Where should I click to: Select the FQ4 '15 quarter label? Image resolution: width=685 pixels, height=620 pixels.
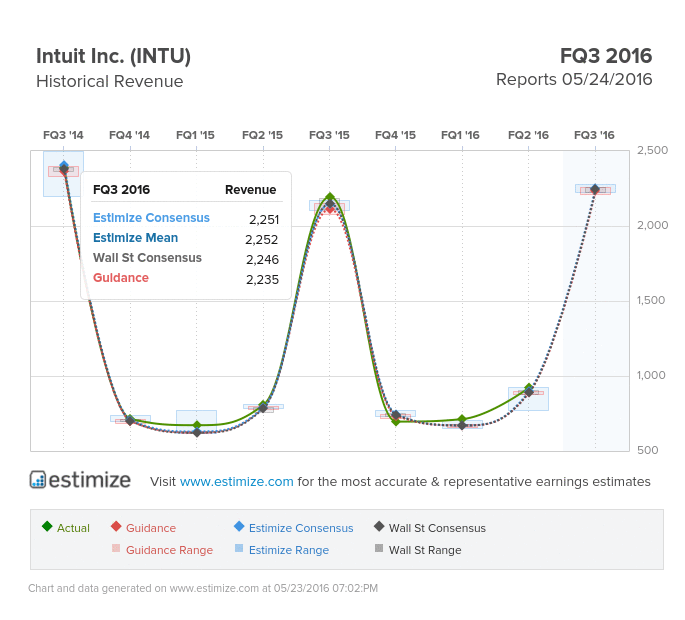point(395,135)
